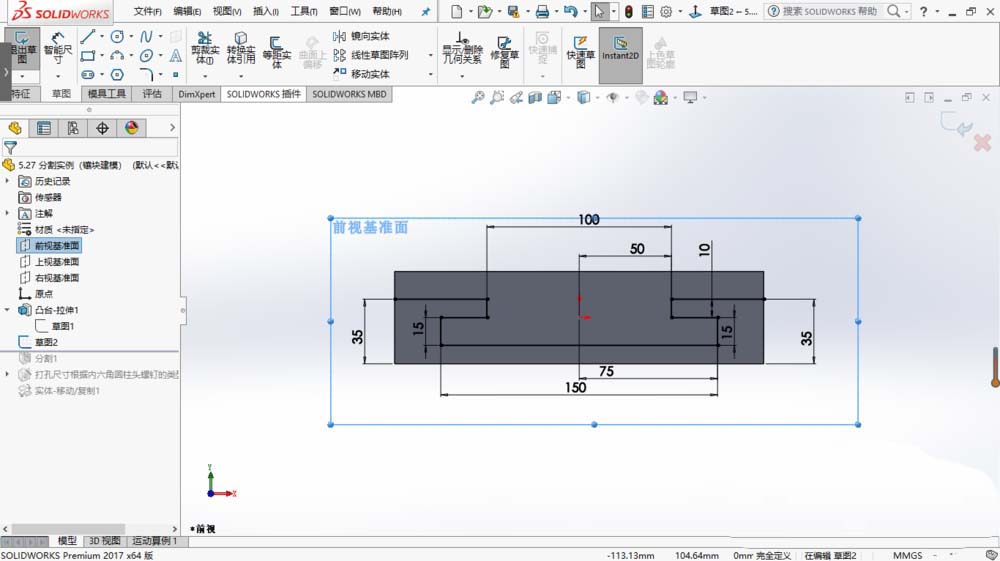Select the Smart Dimension (智能尺寸) tool
The width and height of the screenshot is (1000, 561).
click(57, 48)
